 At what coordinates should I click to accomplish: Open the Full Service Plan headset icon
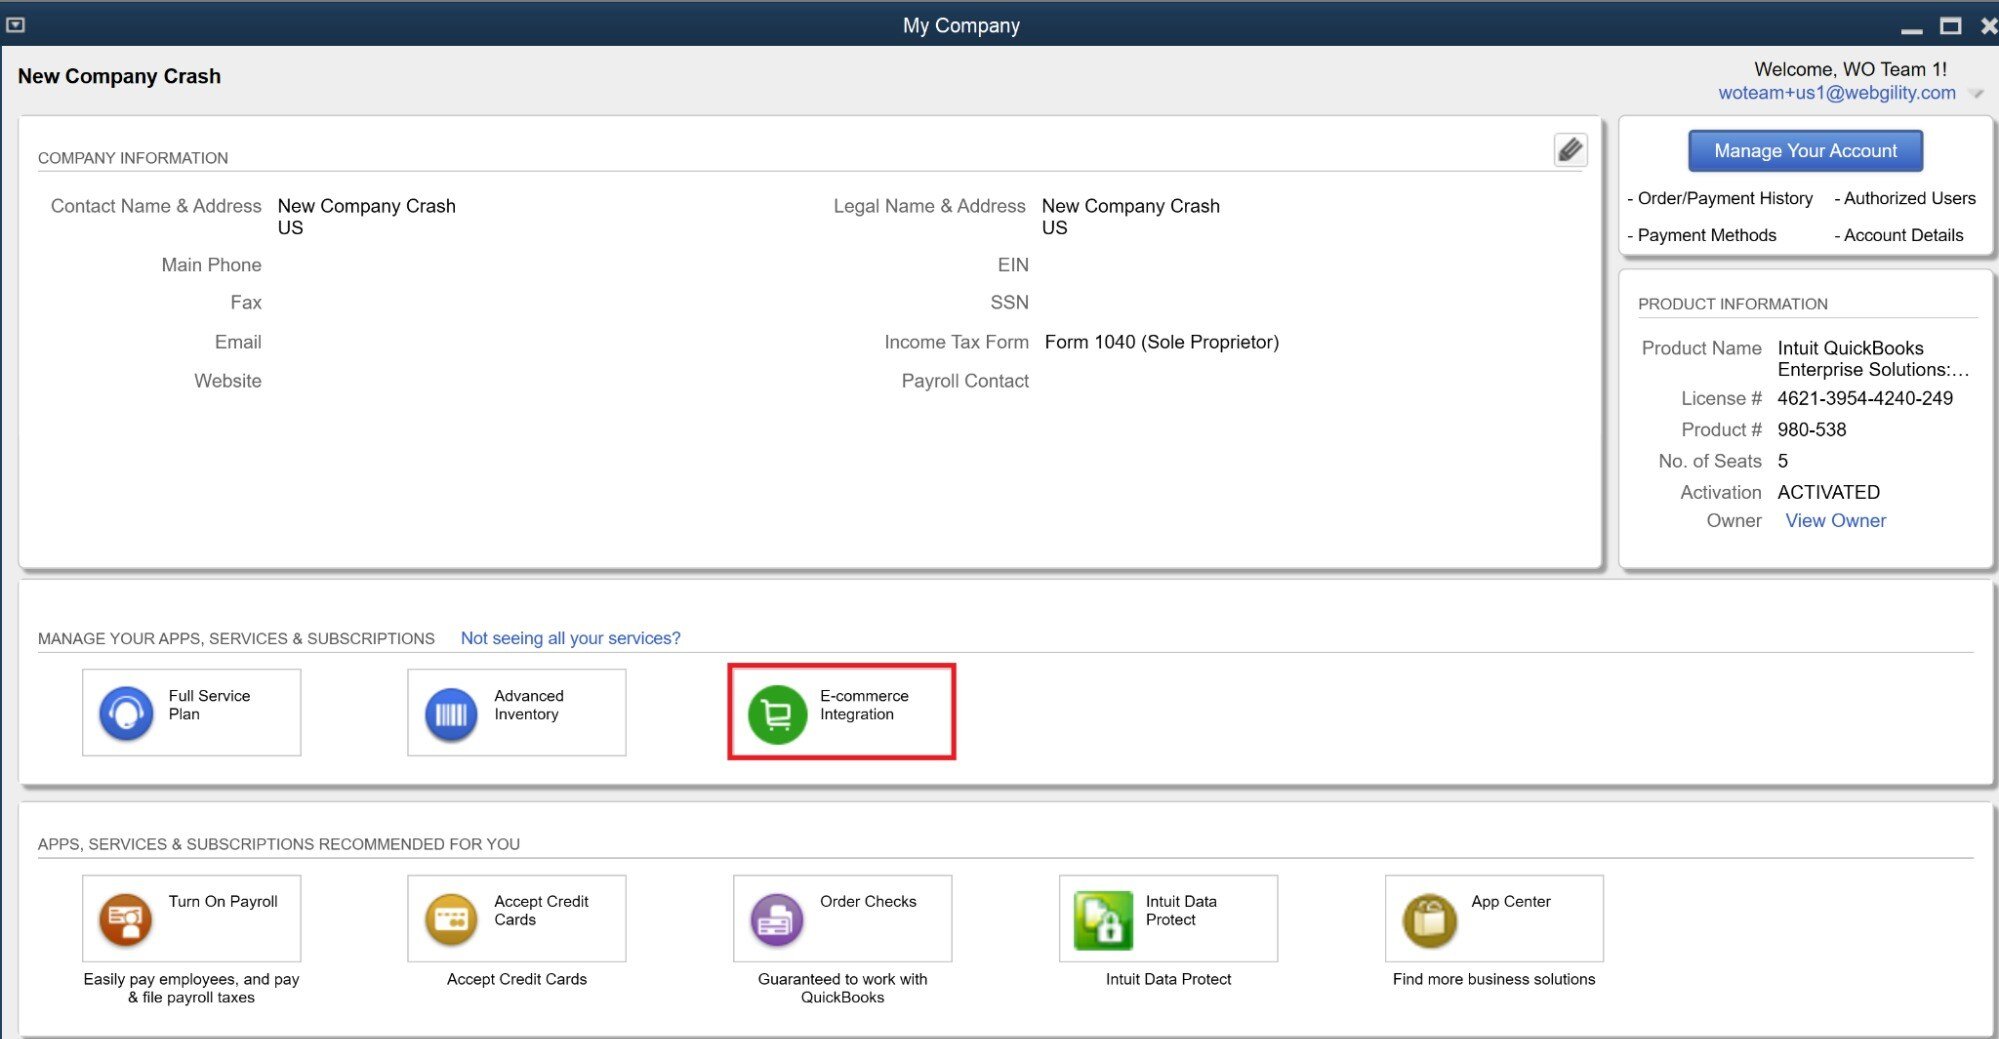(126, 713)
